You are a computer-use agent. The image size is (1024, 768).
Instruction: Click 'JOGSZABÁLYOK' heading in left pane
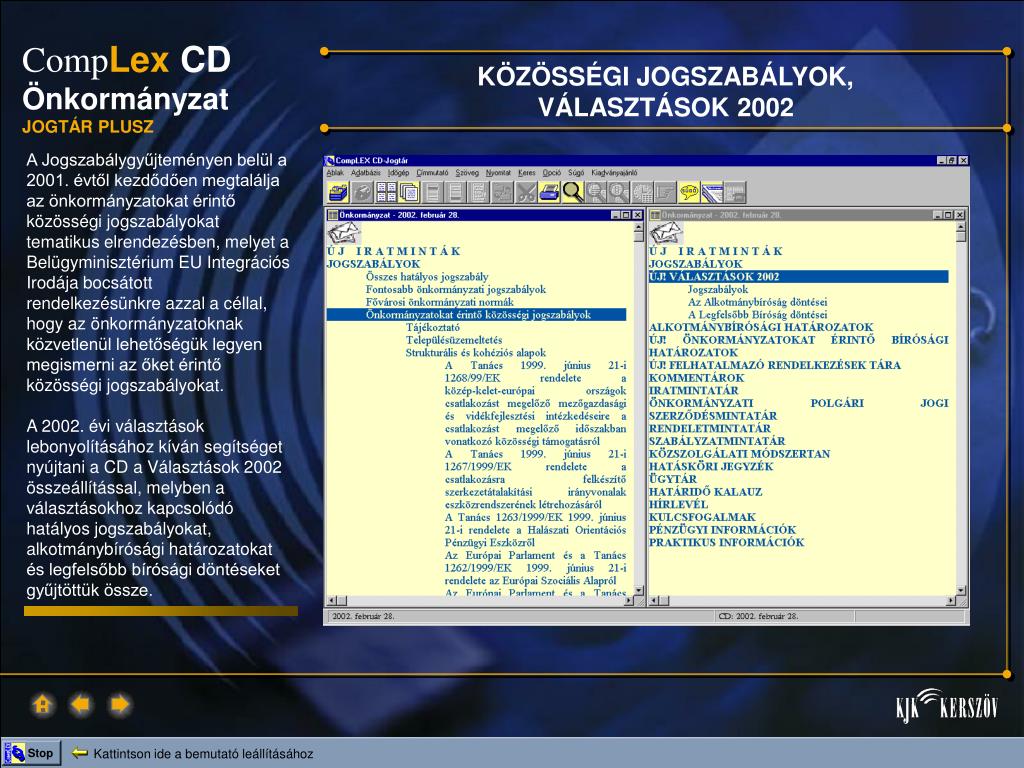coord(374,264)
